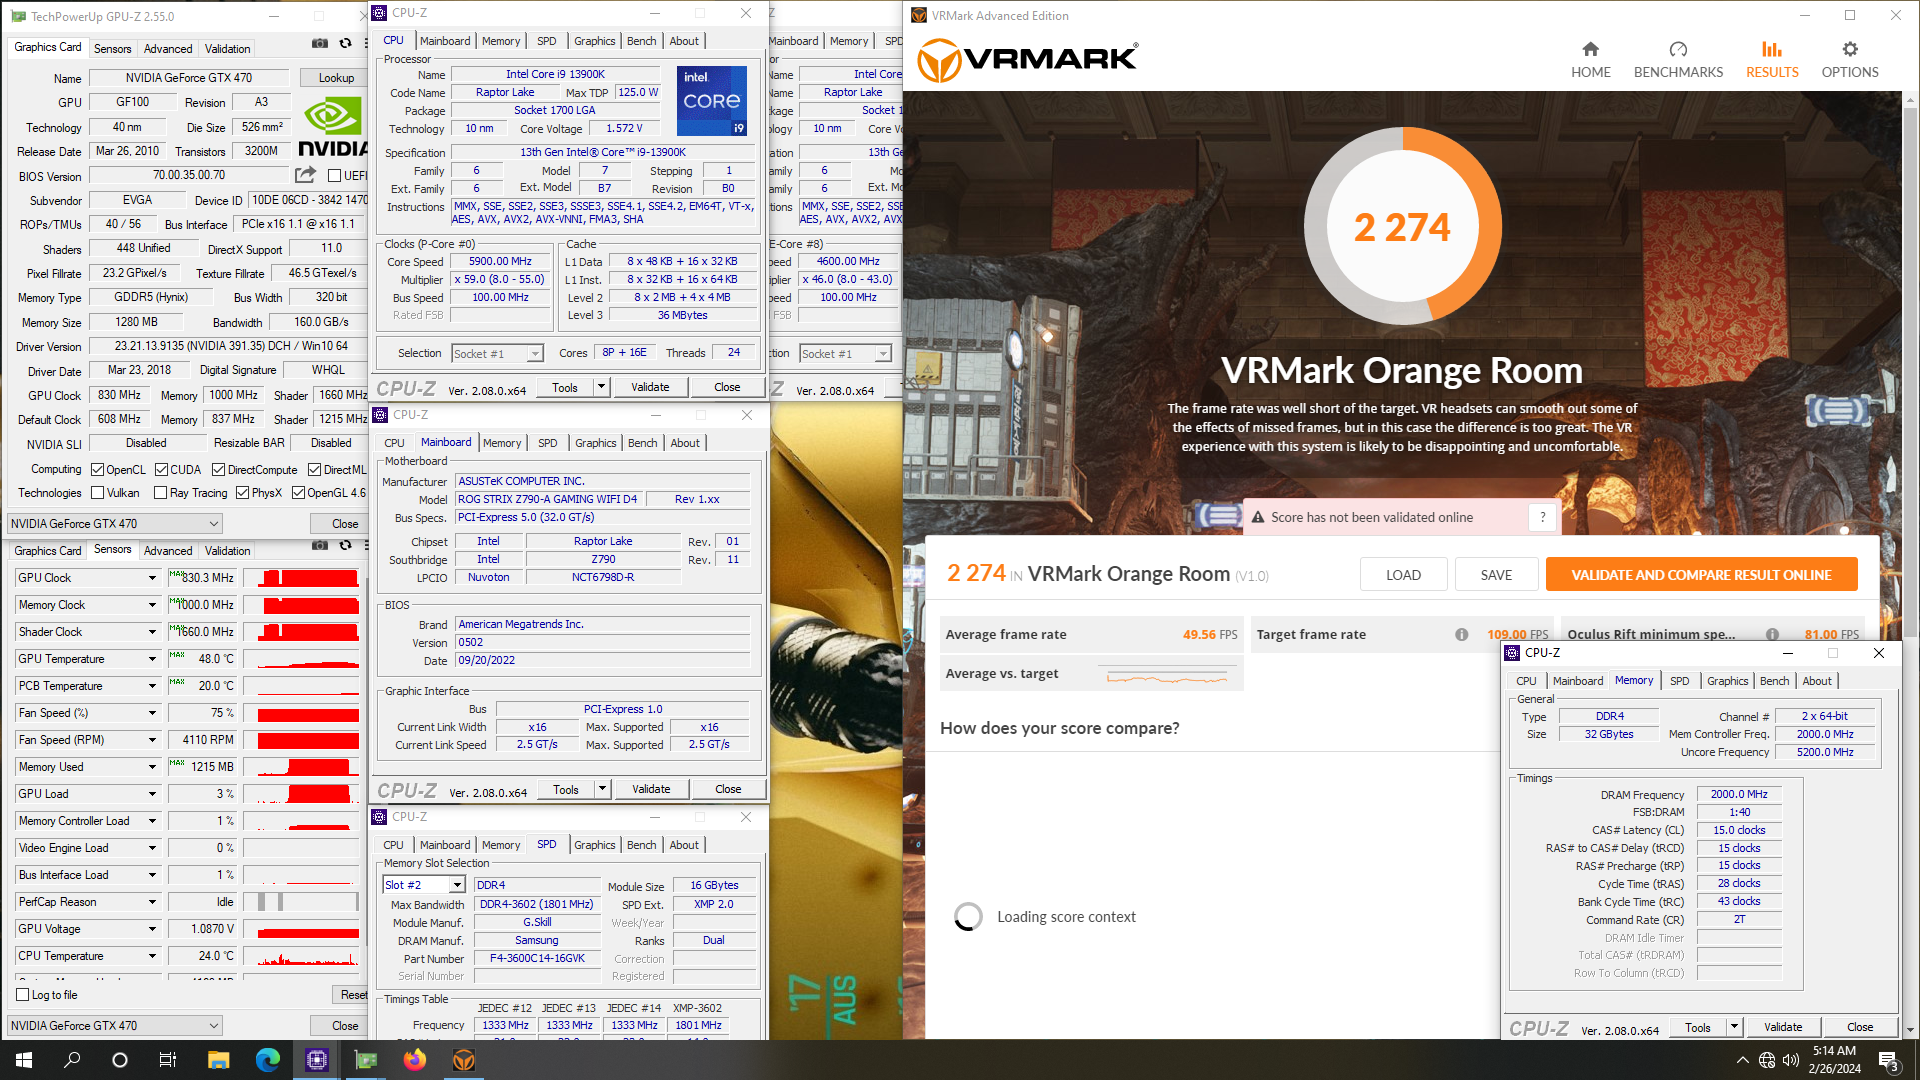This screenshot has width=1920, height=1080.
Task: Open VRMark RESULTS section
Action: click(x=1772, y=59)
